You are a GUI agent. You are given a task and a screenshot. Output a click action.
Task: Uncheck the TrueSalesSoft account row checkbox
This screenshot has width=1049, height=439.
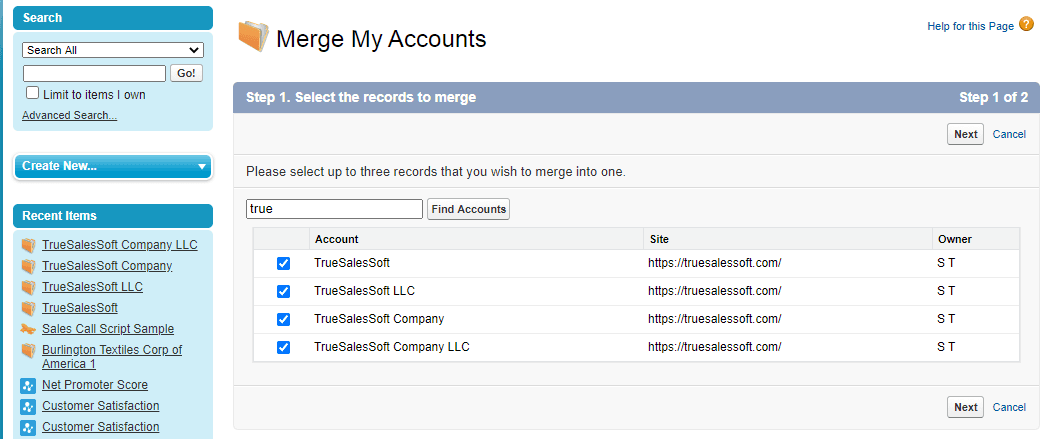click(284, 264)
